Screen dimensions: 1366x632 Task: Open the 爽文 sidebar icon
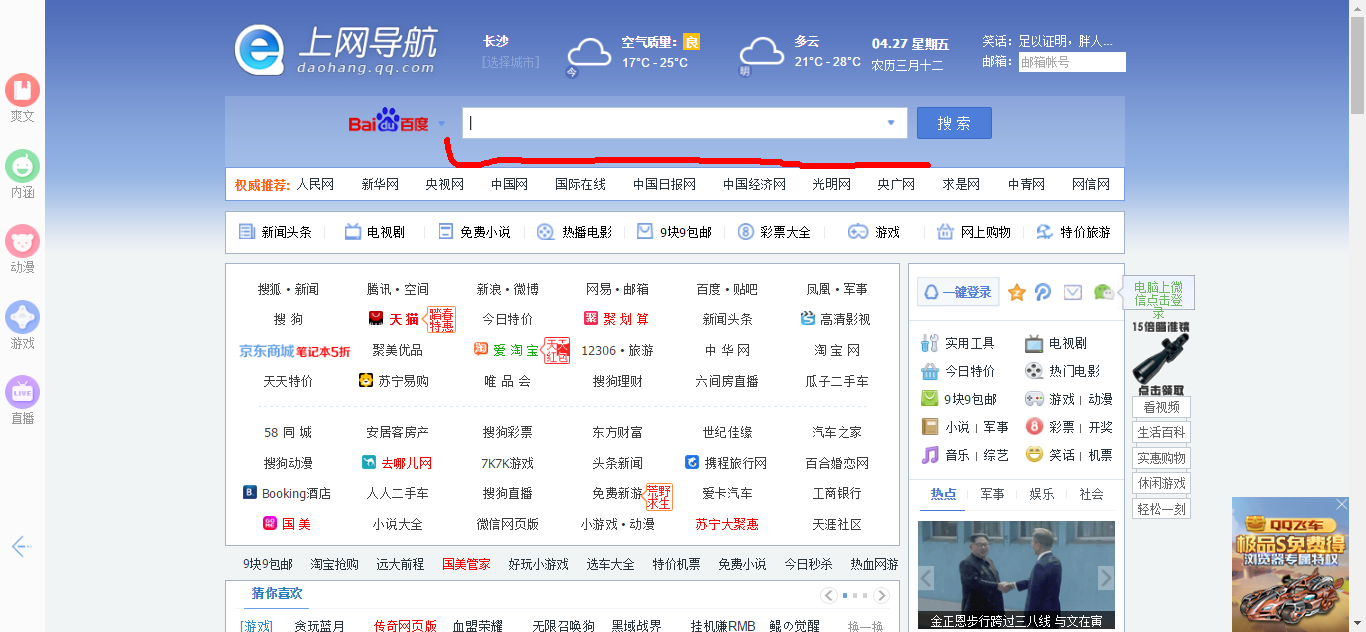coord(22,91)
